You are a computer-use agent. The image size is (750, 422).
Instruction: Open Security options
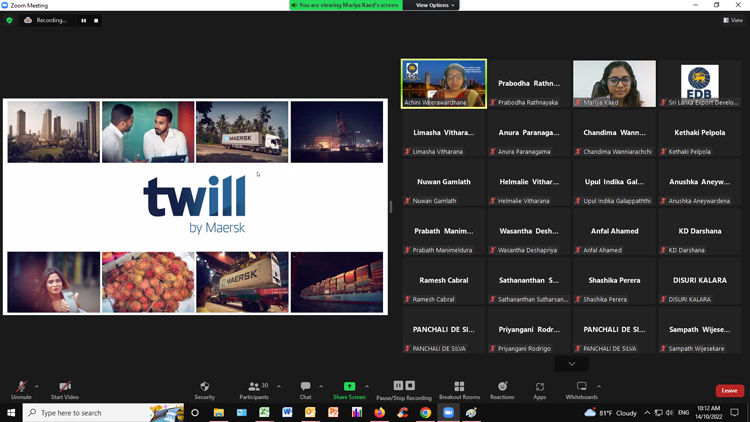click(204, 390)
